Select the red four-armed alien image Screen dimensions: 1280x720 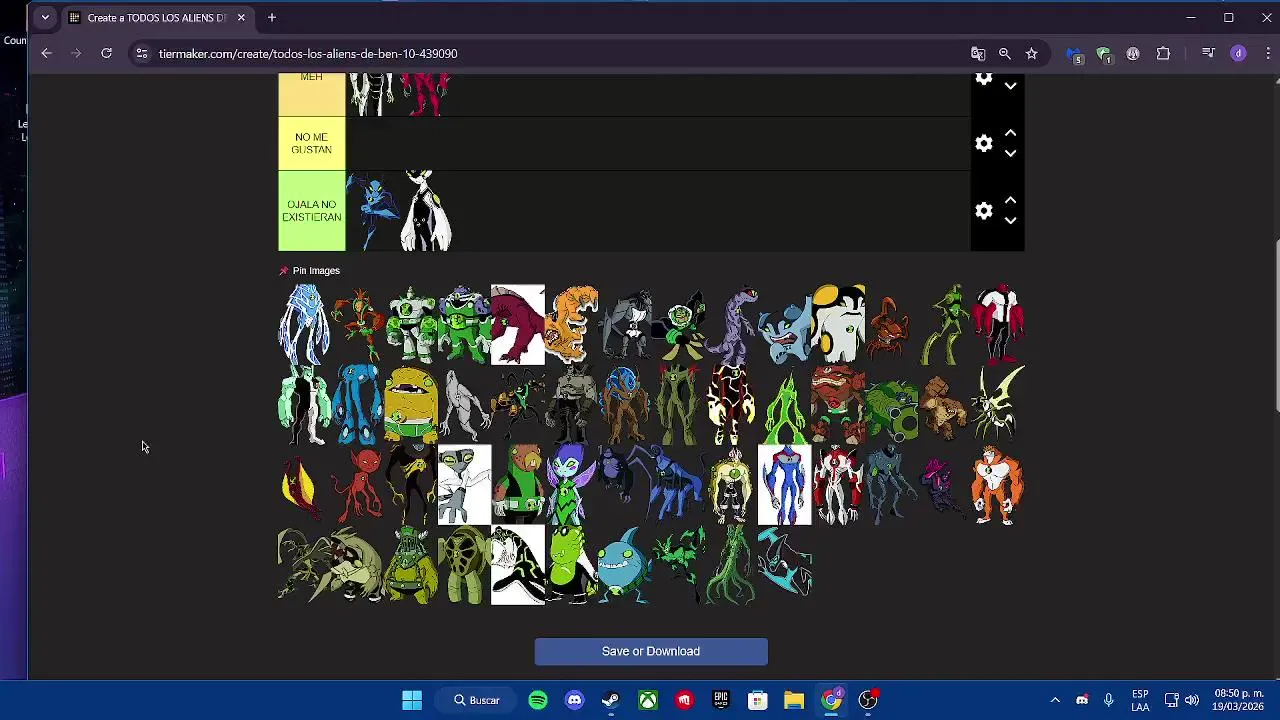point(998,324)
